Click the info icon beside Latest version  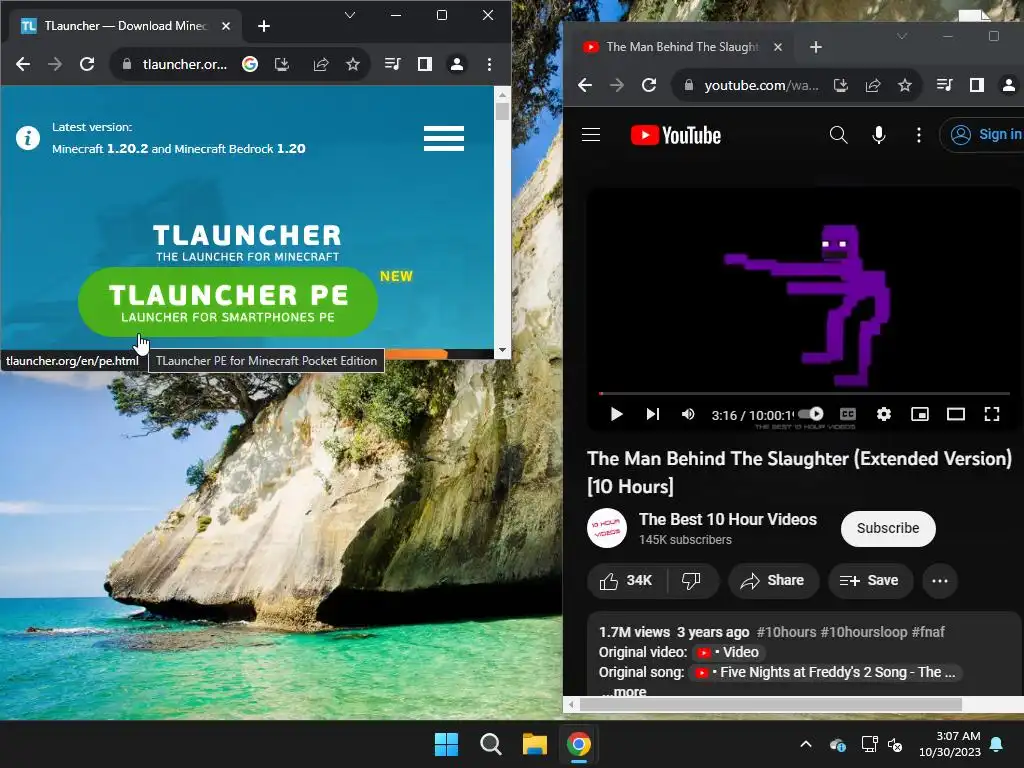point(28,138)
